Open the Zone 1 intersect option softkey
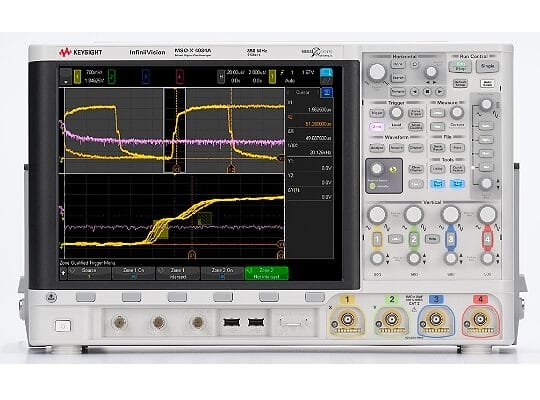540x400 pixels. pos(178,273)
